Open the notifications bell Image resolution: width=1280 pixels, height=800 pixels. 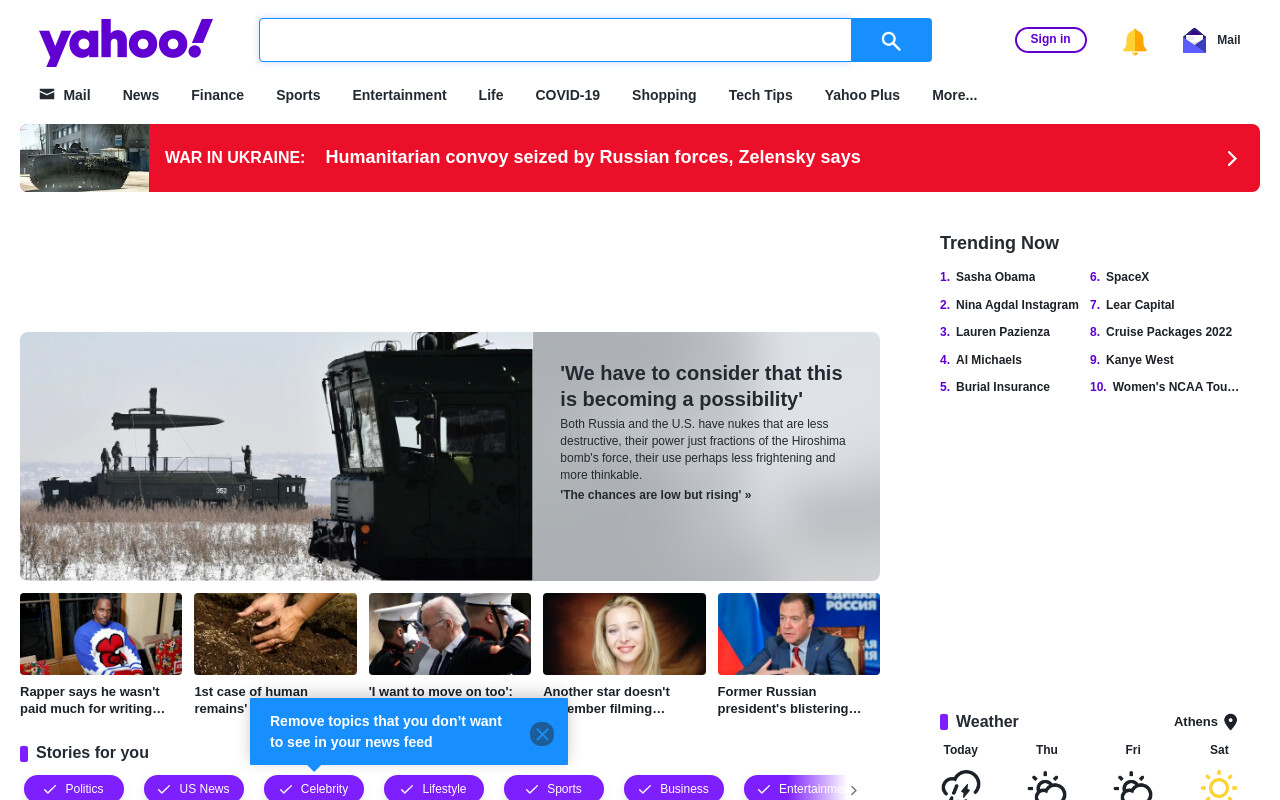(1134, 41)
